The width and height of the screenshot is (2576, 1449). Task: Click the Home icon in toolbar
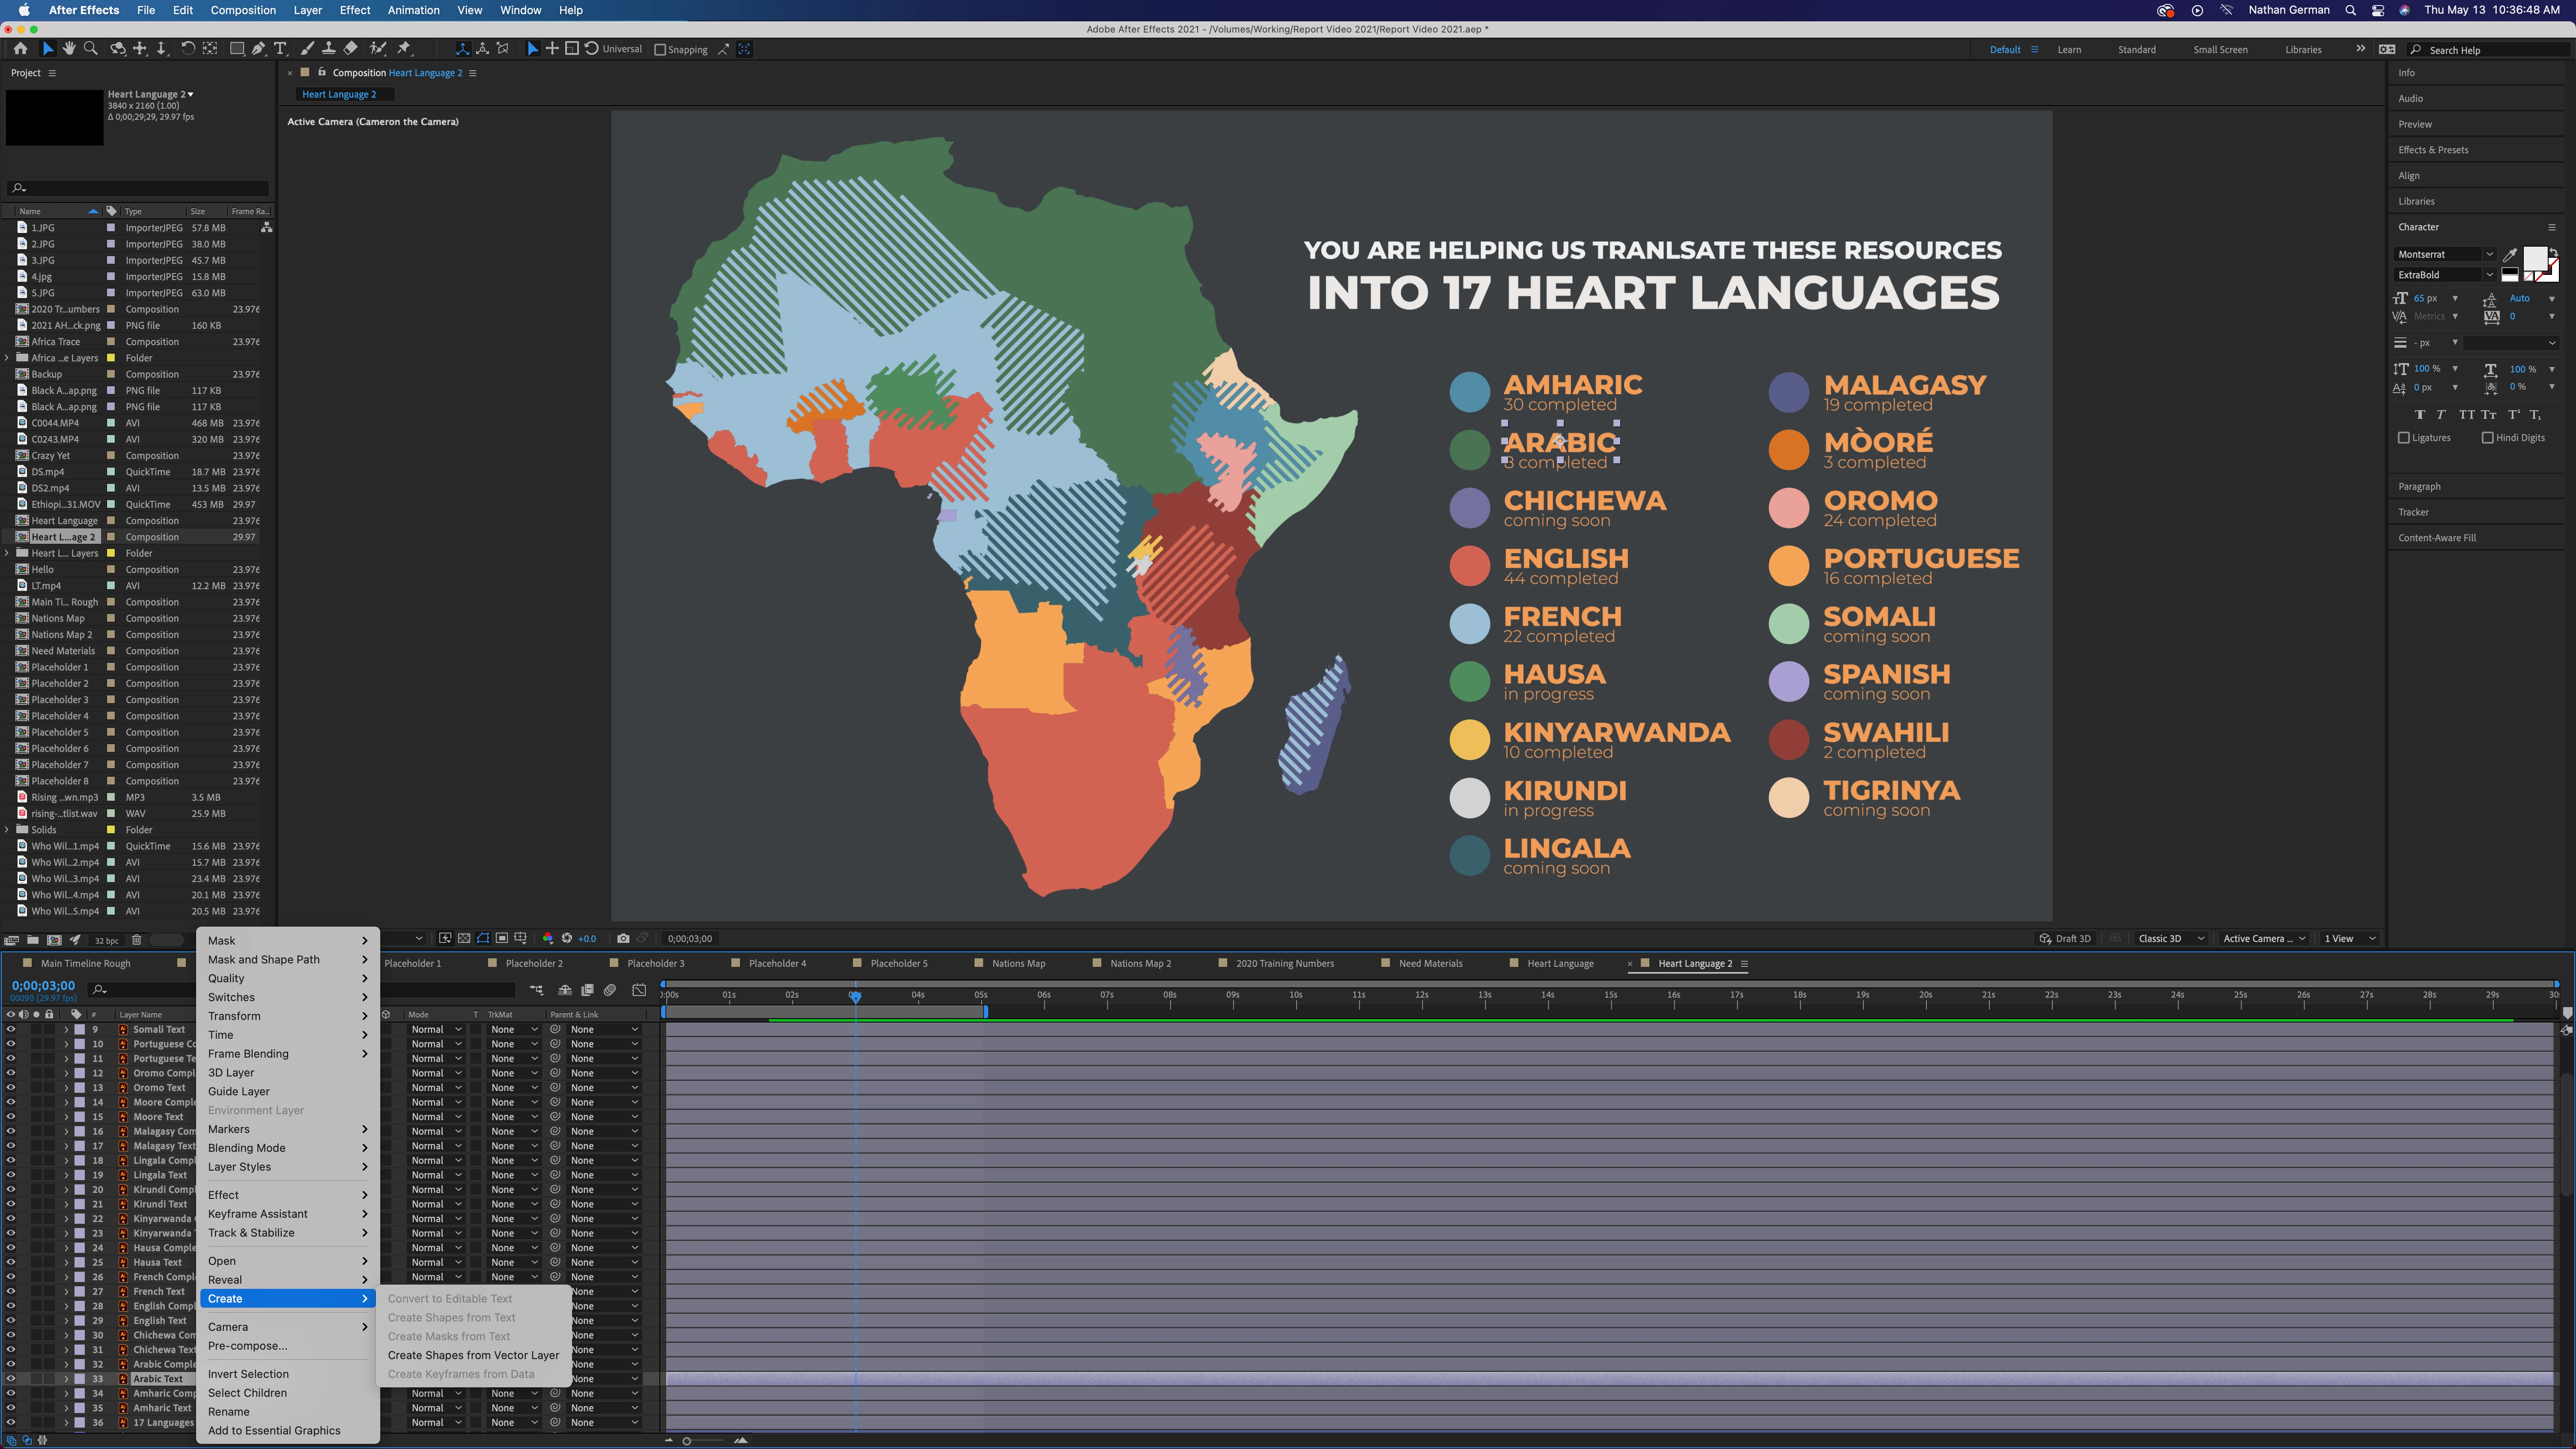(20, 49)
